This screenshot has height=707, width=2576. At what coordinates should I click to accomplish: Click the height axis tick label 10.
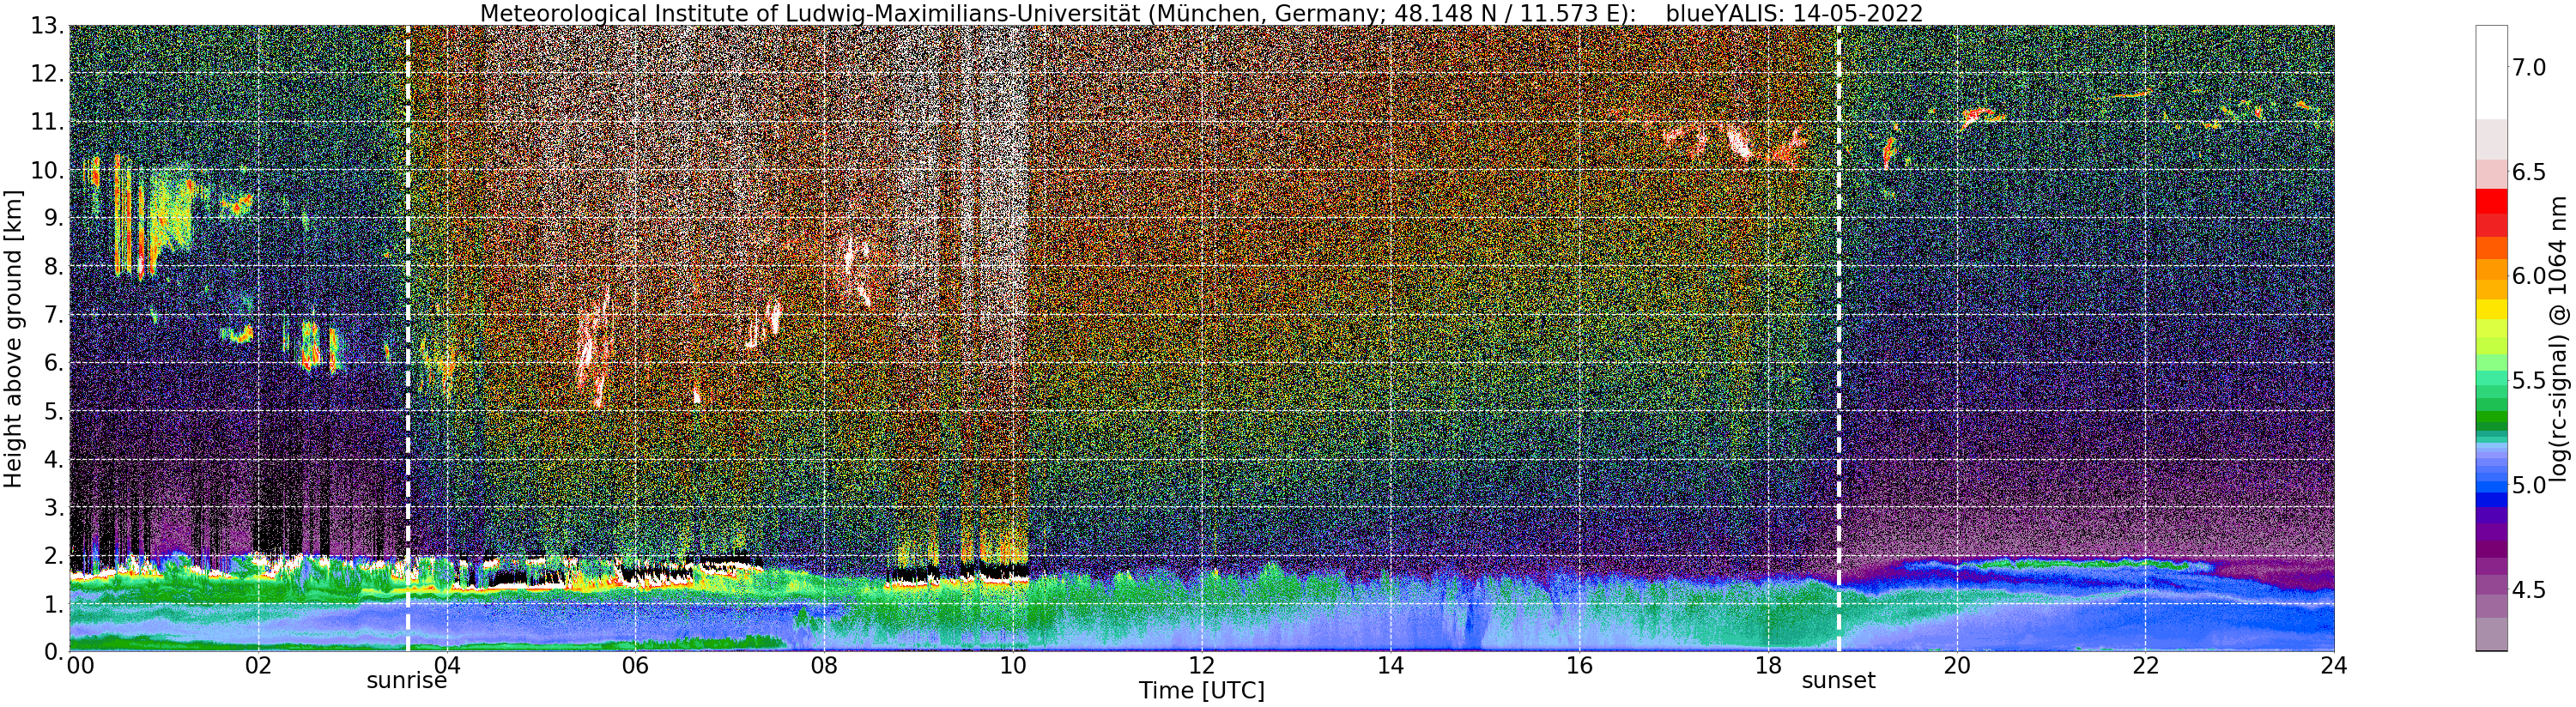47,170
